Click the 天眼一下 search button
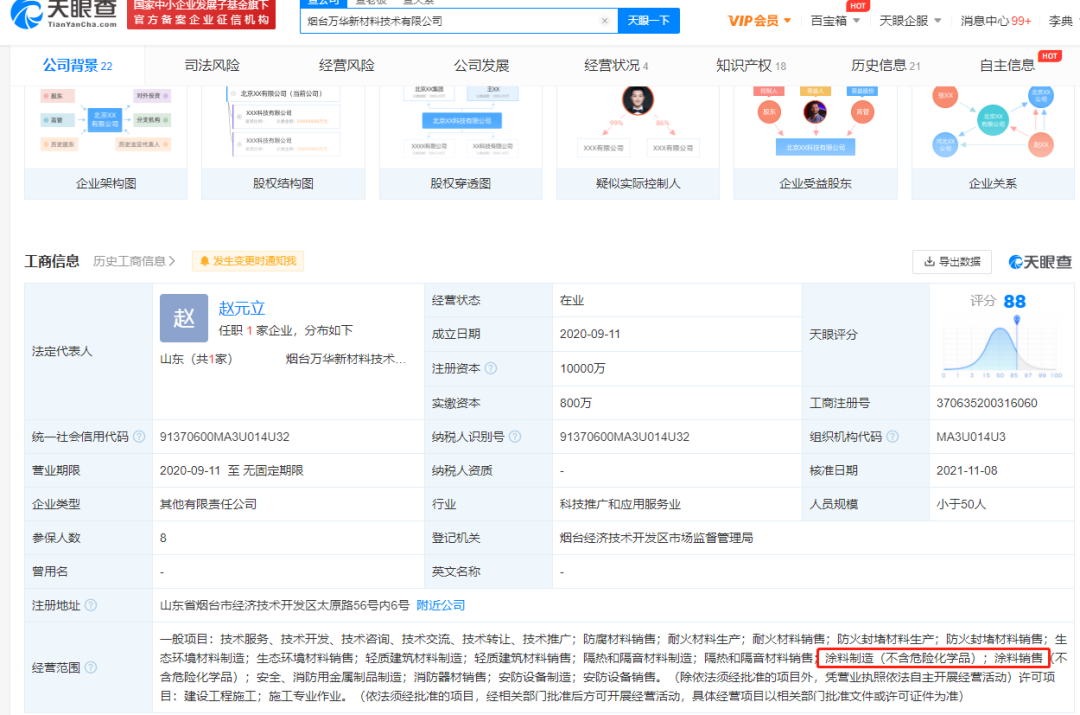 (x=648, y=21)
